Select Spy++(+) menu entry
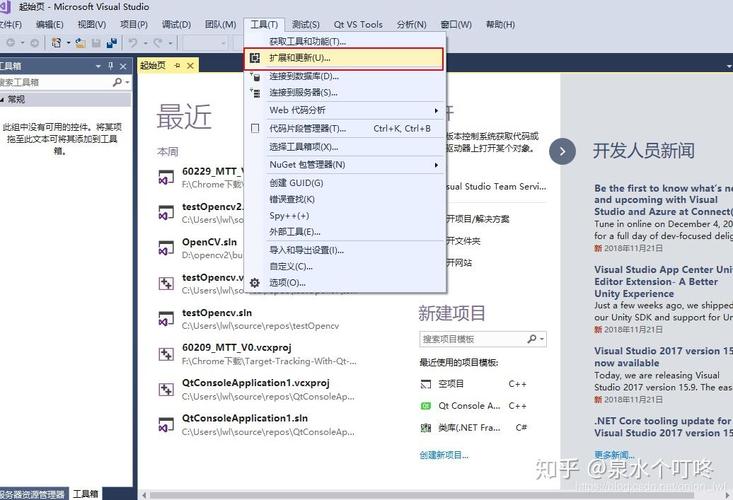 click(x=345, y=215)
